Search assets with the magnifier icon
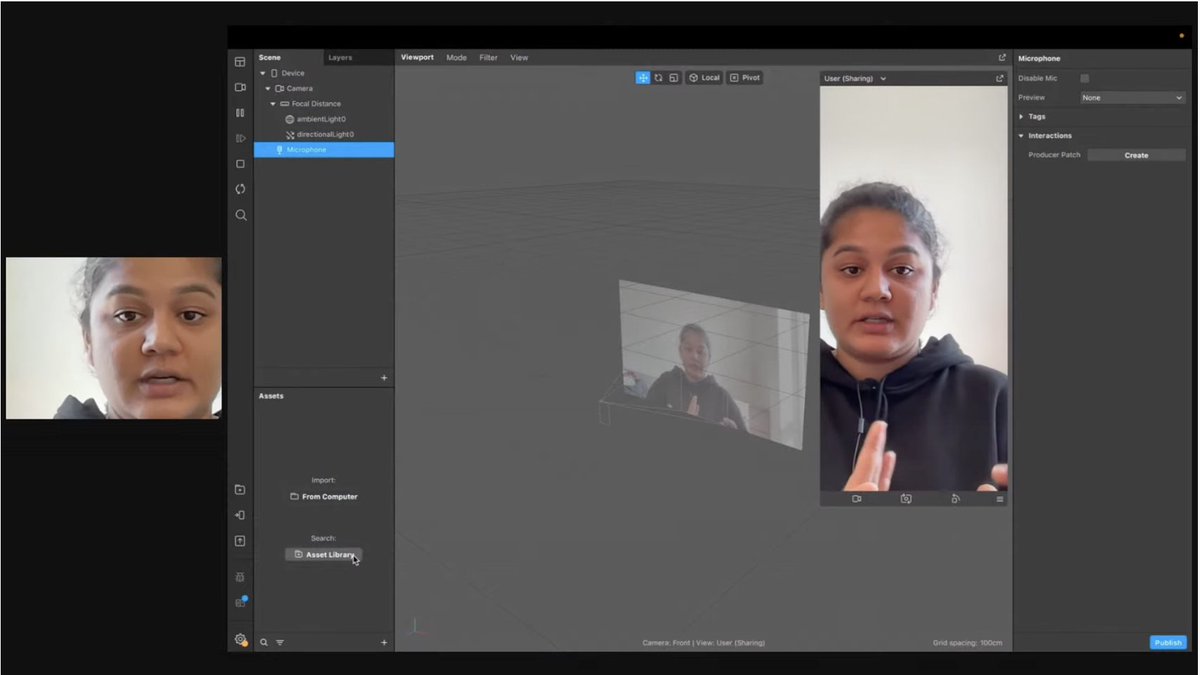Viewport: 1200px width, 675px height. (x=264, y=643)
